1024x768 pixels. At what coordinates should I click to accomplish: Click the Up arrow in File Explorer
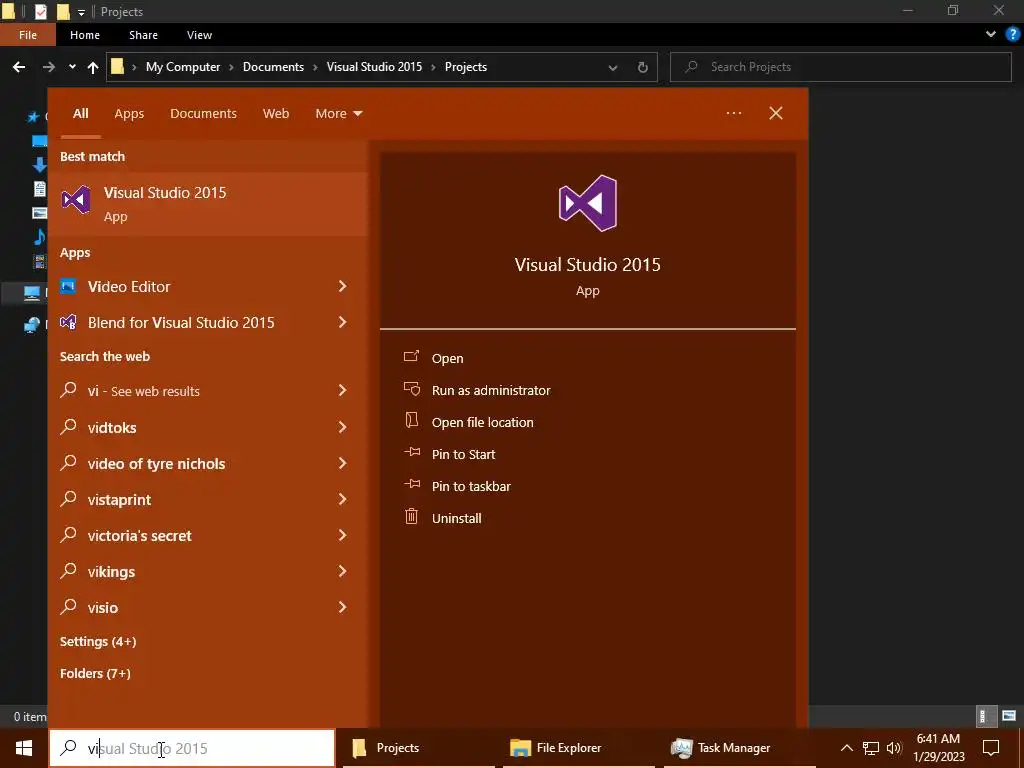click(93, 67)
